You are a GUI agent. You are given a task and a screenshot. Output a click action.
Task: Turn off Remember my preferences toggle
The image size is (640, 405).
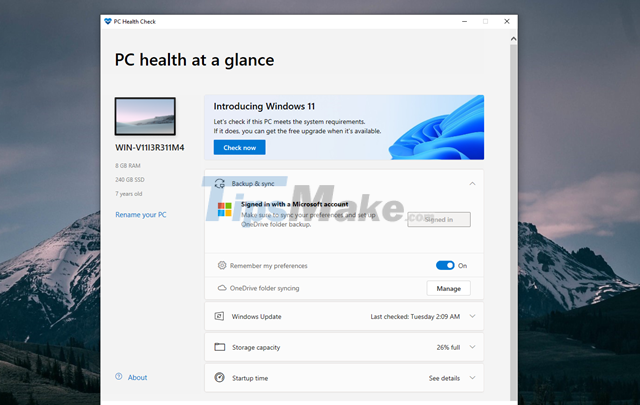445,265
